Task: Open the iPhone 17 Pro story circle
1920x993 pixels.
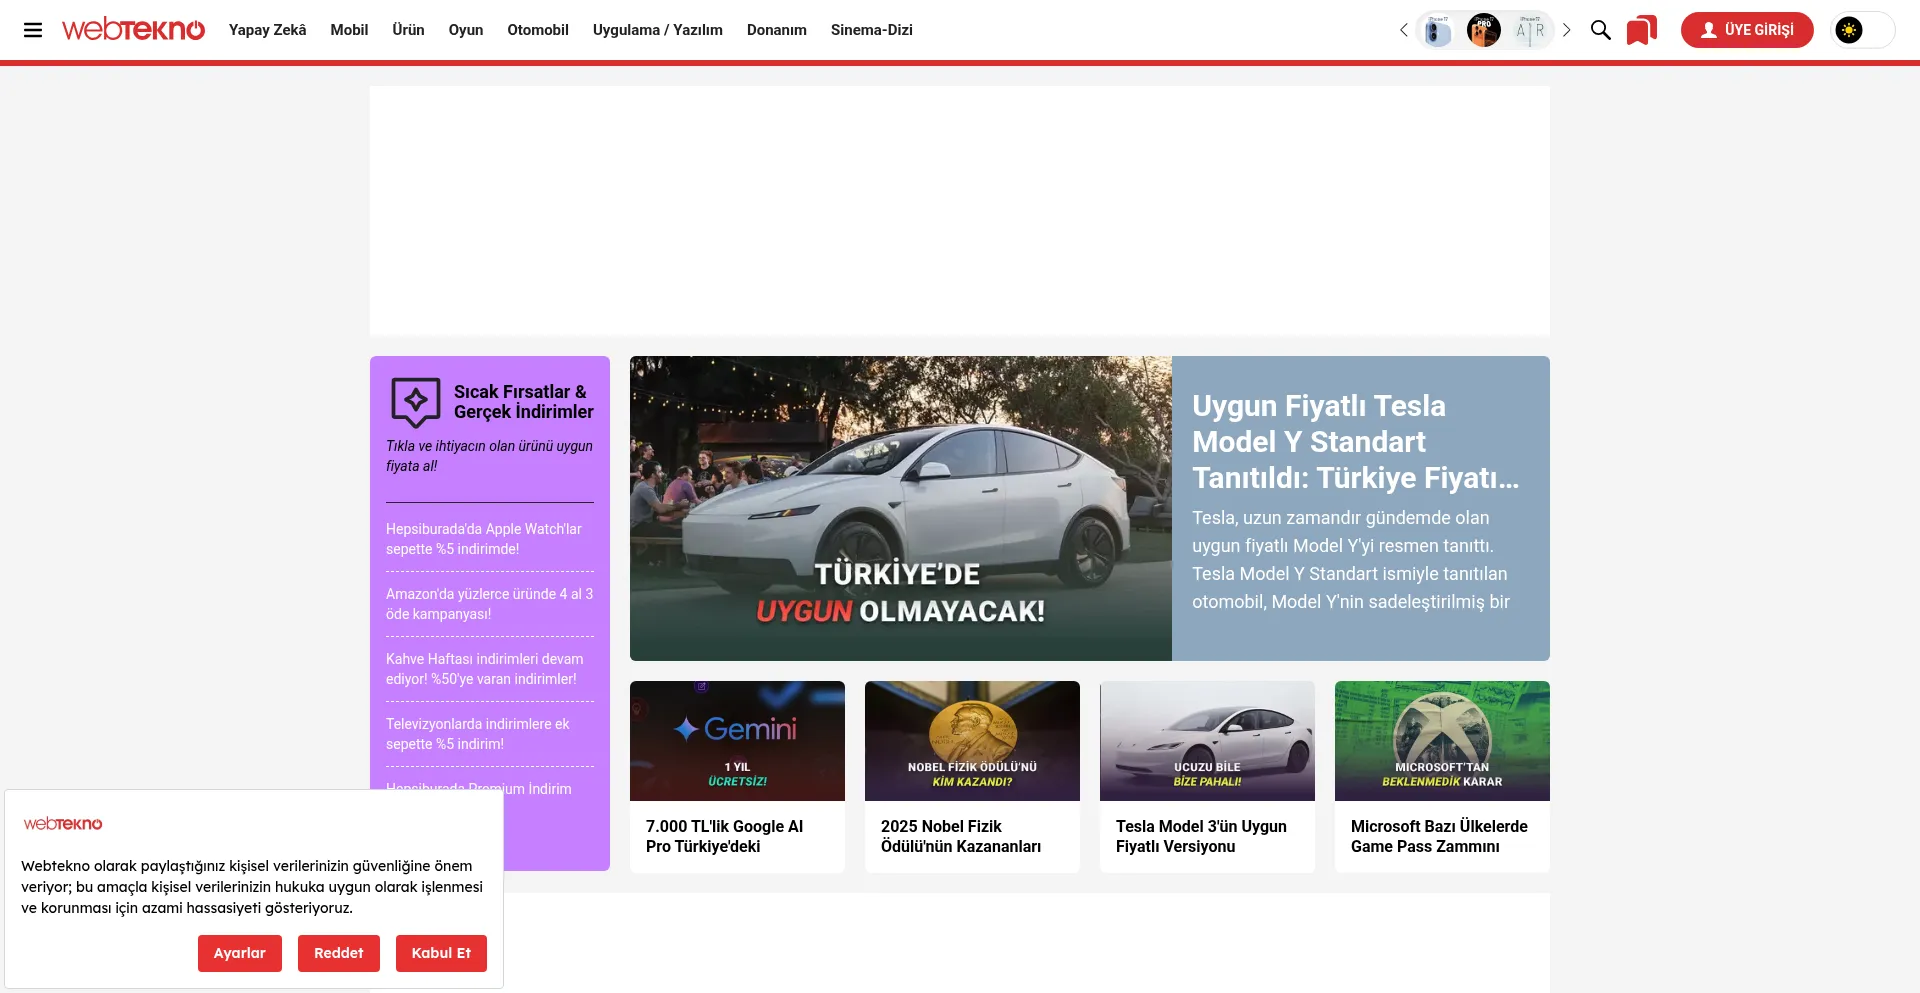Action: (1484, 30)
